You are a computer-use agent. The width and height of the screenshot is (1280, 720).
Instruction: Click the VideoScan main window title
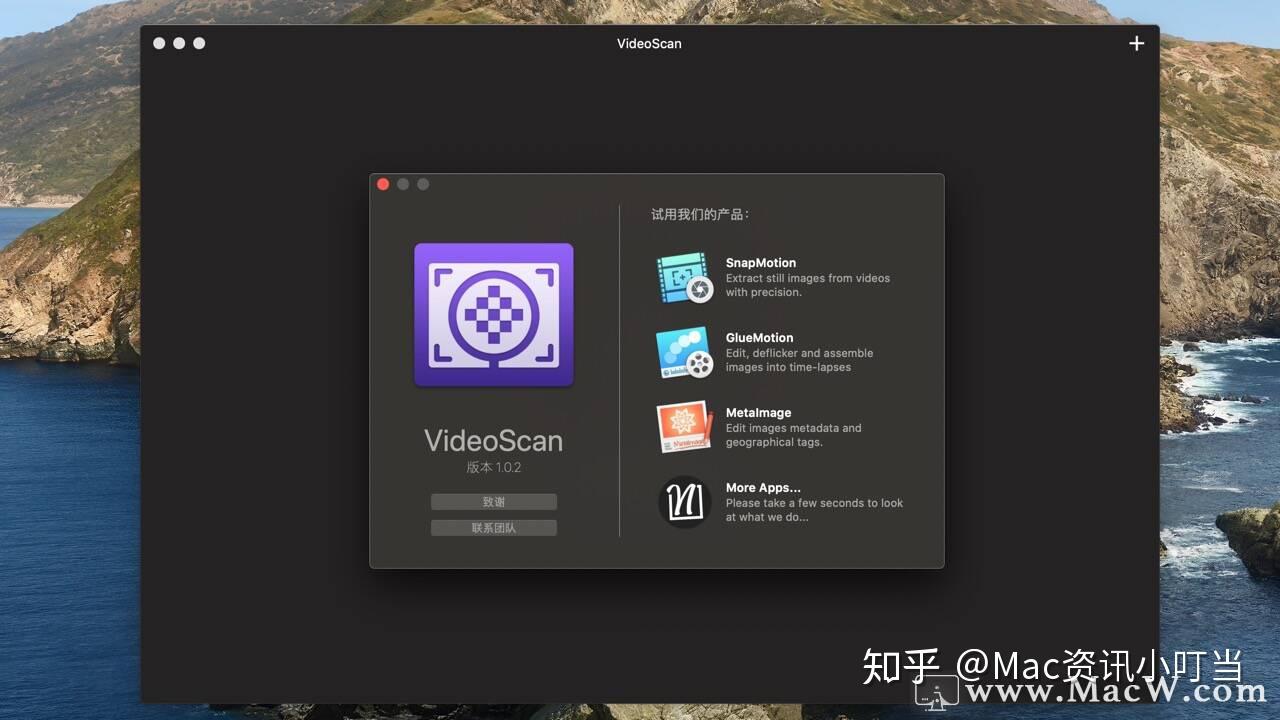(x=649, y=43)
